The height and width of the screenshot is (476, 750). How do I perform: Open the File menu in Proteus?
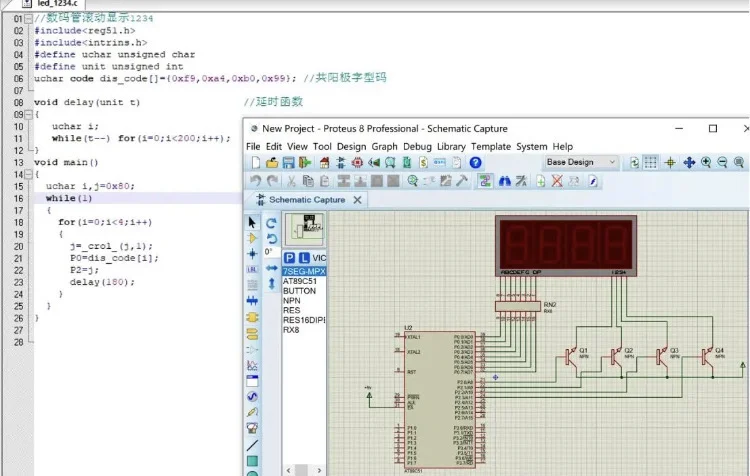(x=253, y=146)
